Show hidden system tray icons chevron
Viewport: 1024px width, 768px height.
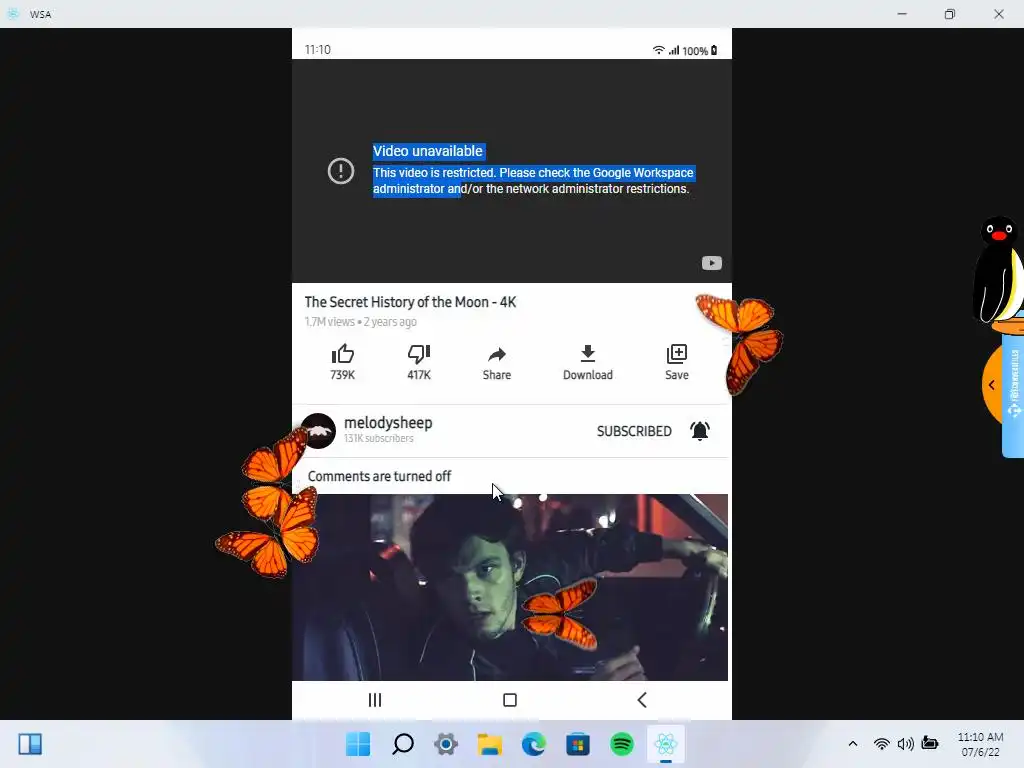click(853, 744)
